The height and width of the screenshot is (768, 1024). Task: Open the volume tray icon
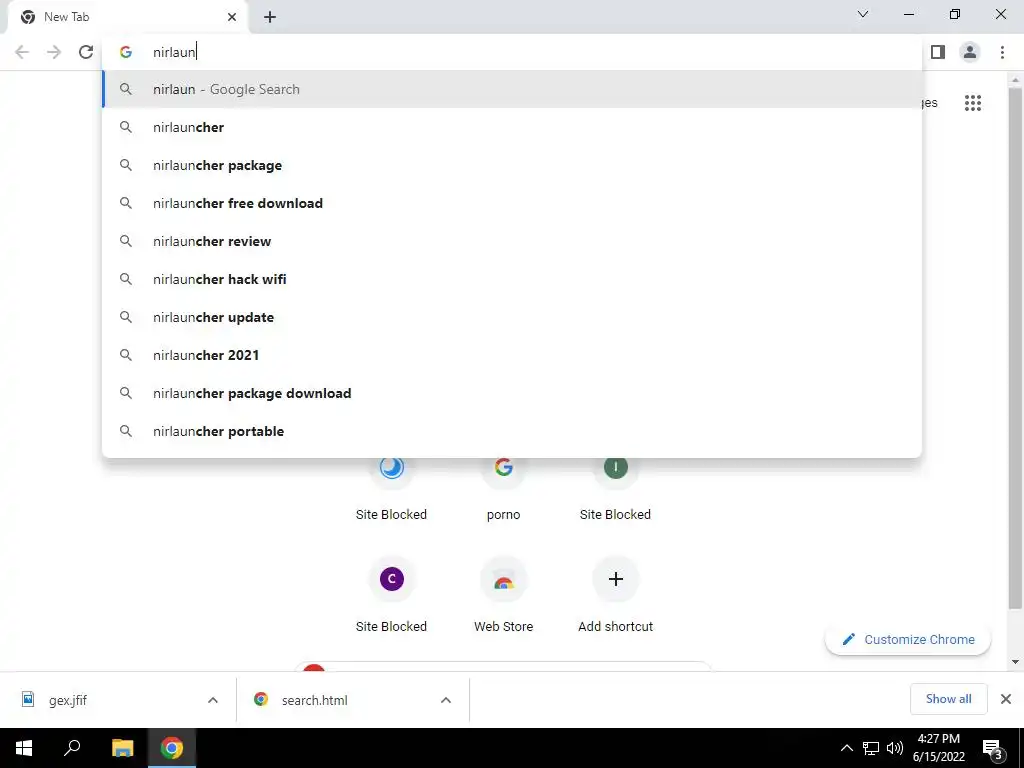895,748
